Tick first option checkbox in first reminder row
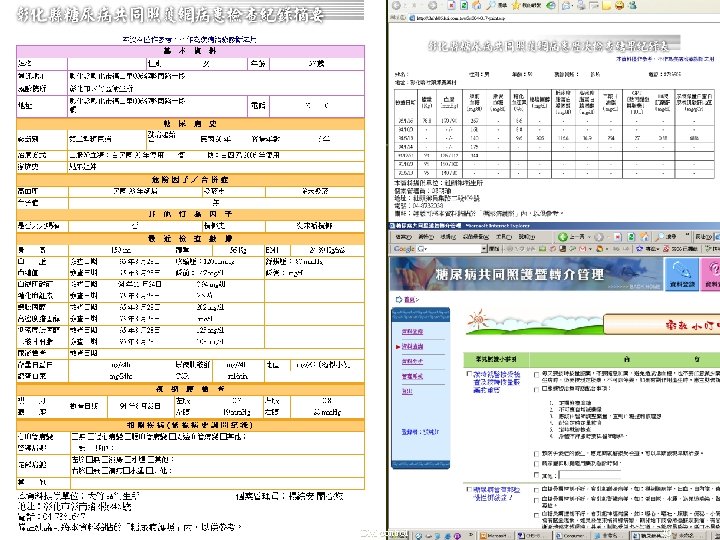 tap(536, 374)
